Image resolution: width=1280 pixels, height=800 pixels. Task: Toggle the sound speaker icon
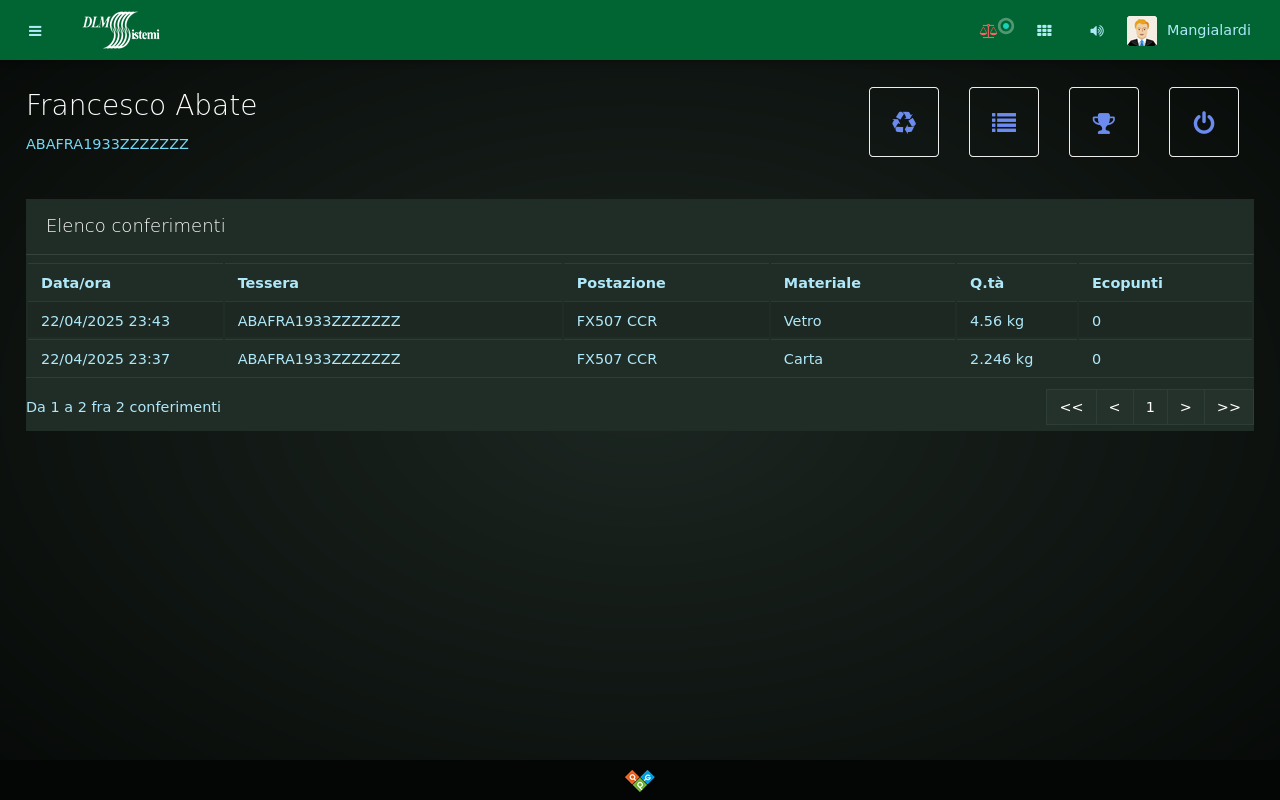(1097, 31)
